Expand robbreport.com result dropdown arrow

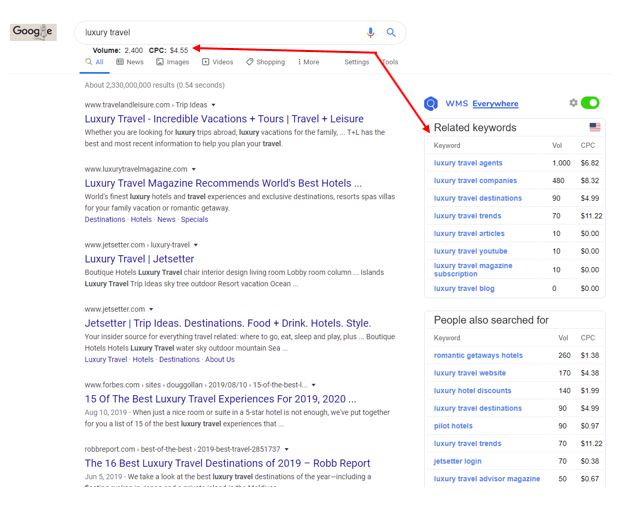[x=287, y=449]
